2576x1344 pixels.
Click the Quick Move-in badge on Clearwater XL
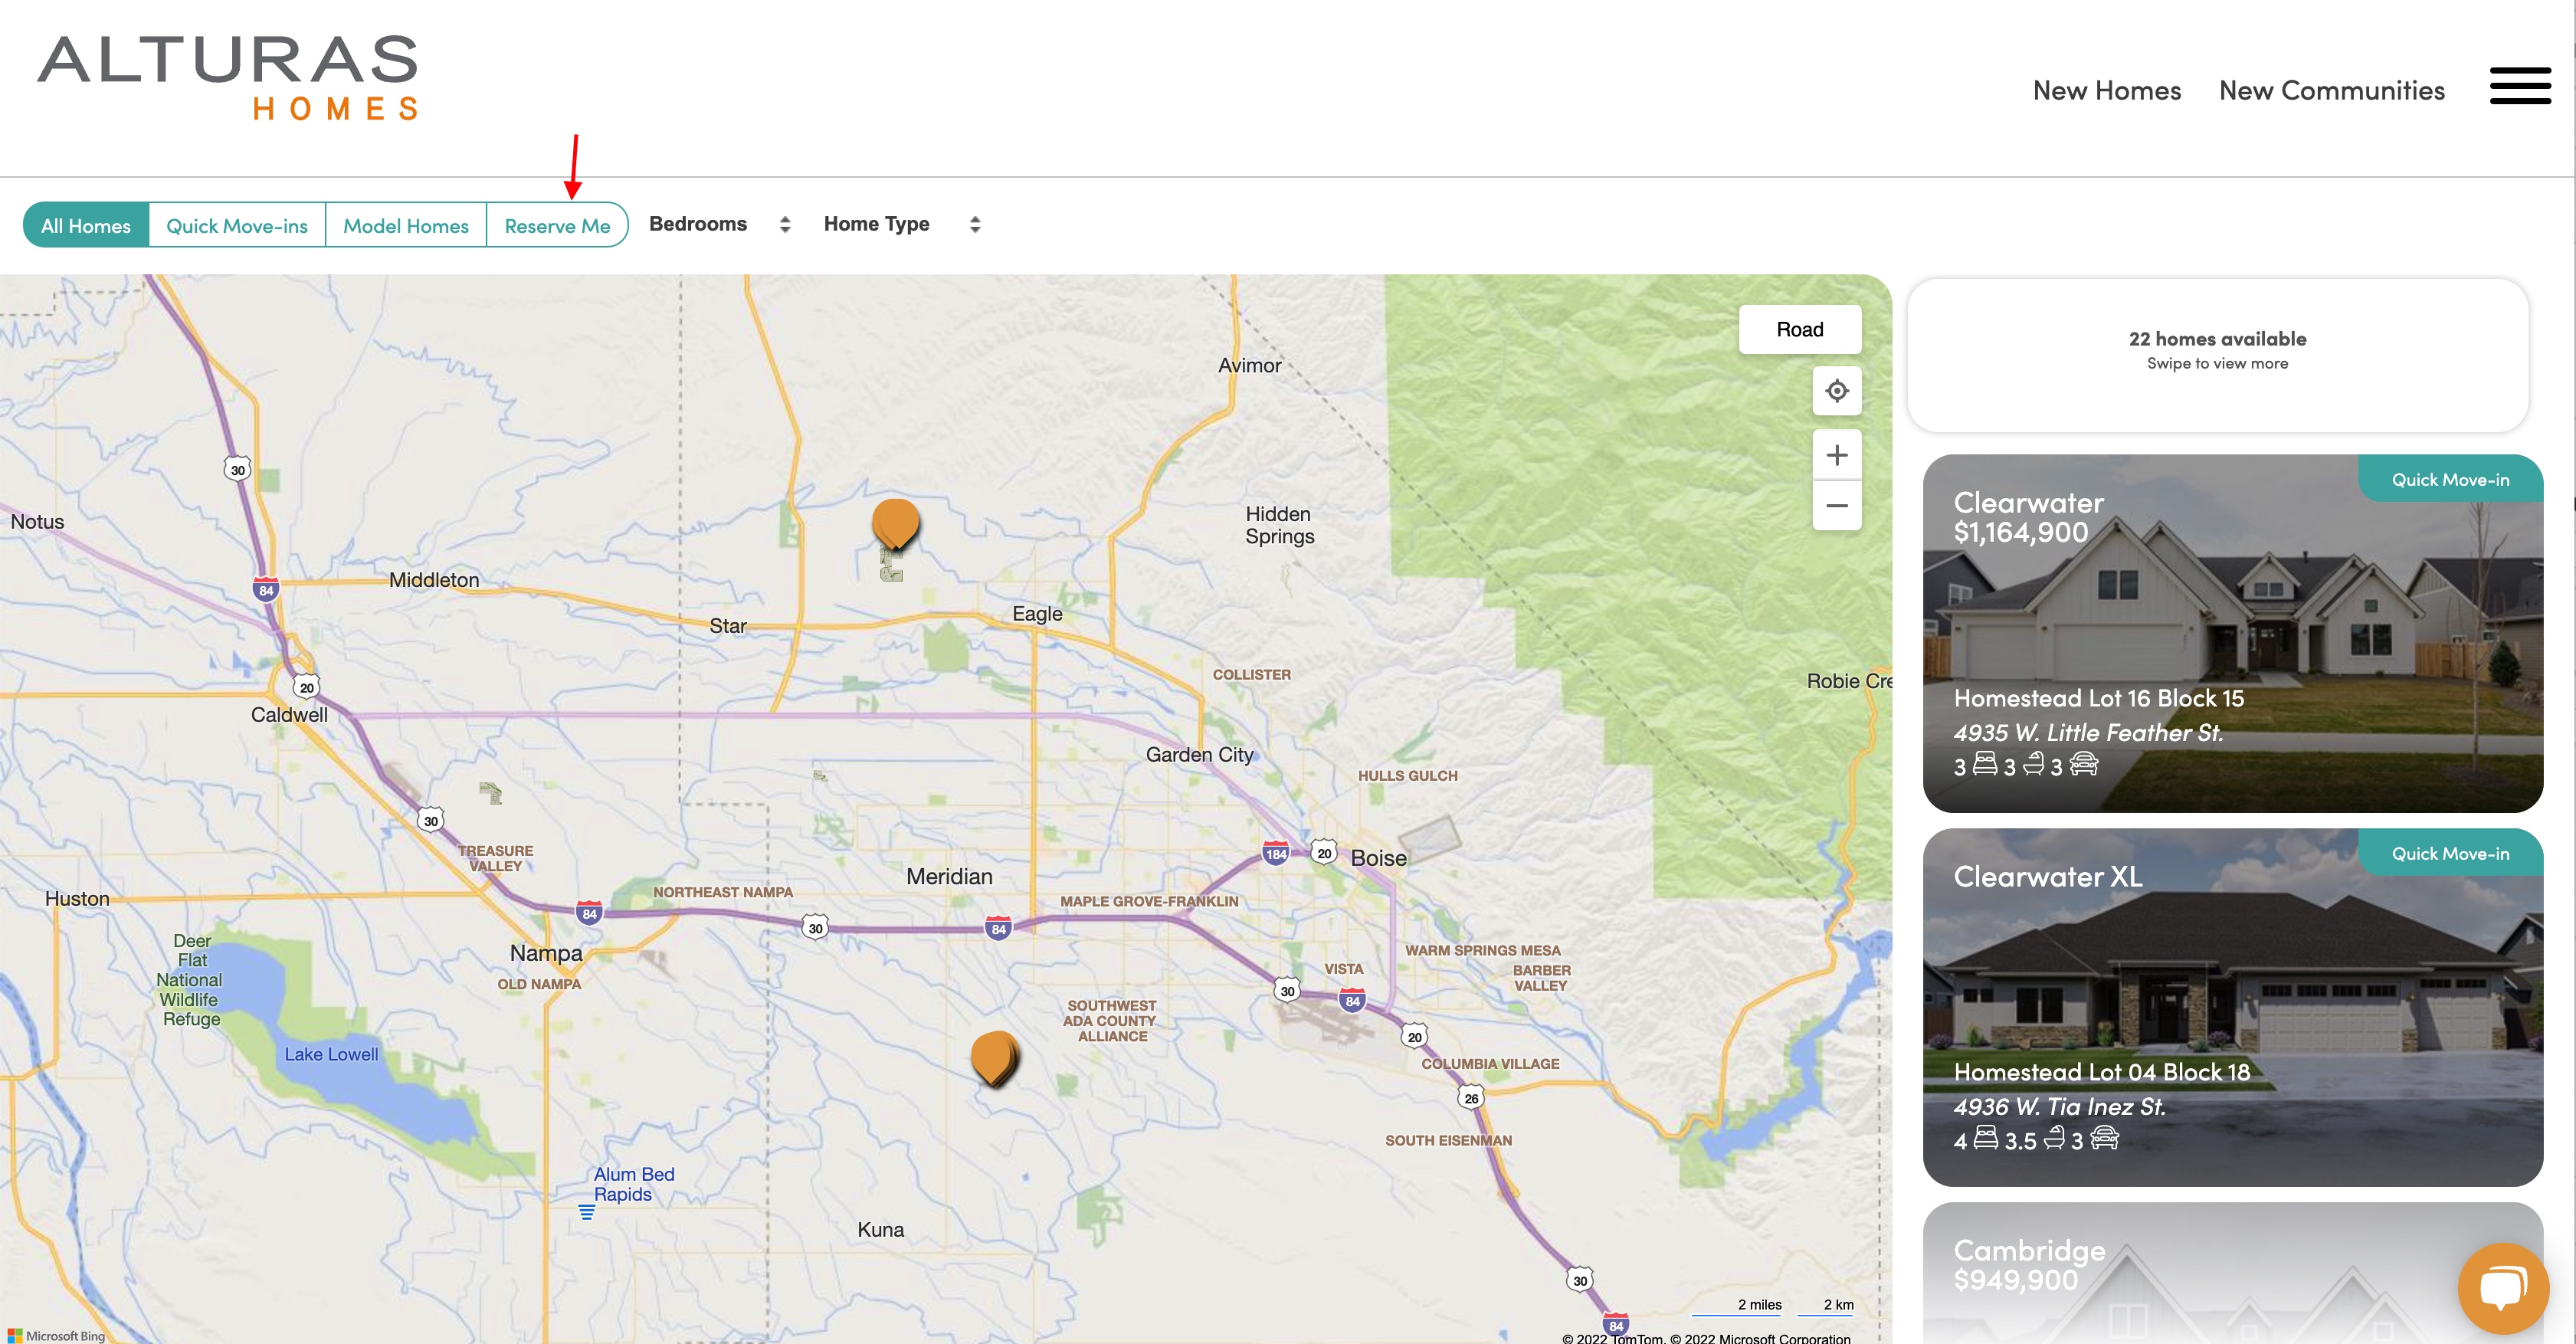click(2450, 854)
